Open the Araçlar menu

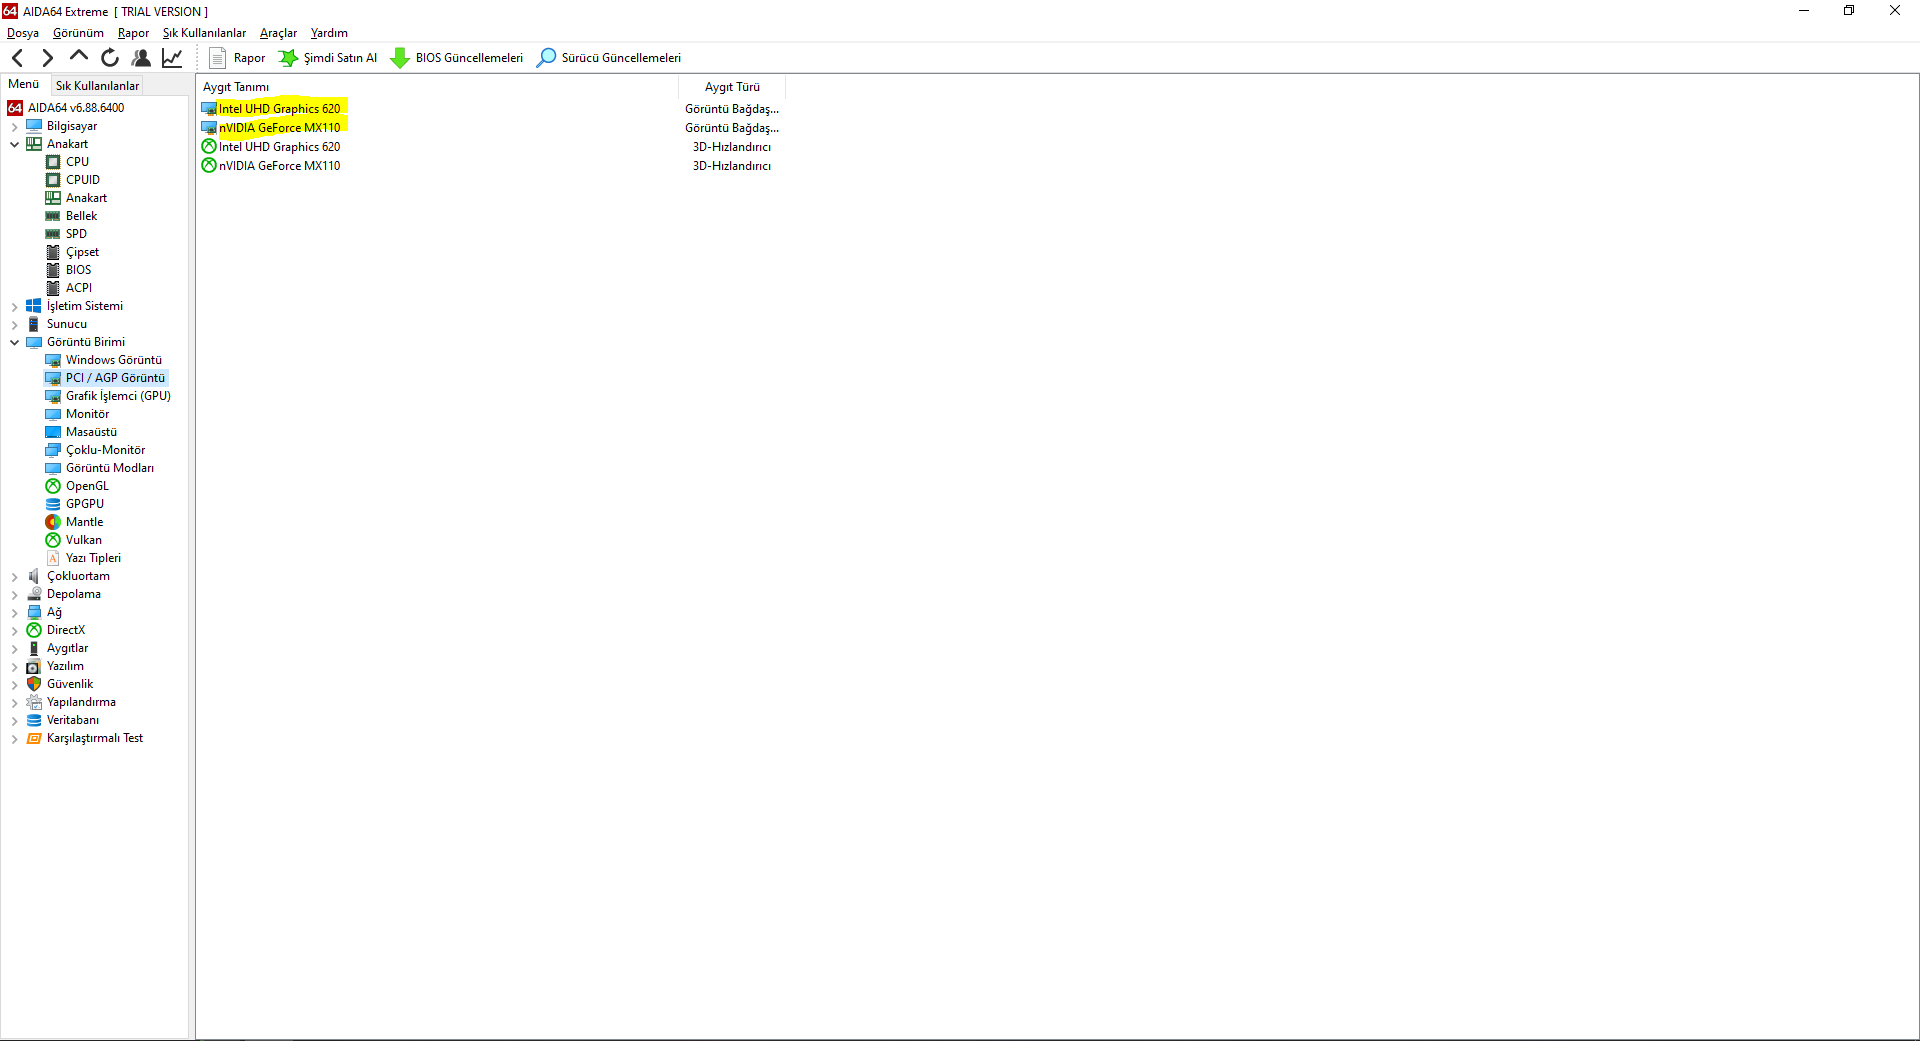(x=278, y=33)
